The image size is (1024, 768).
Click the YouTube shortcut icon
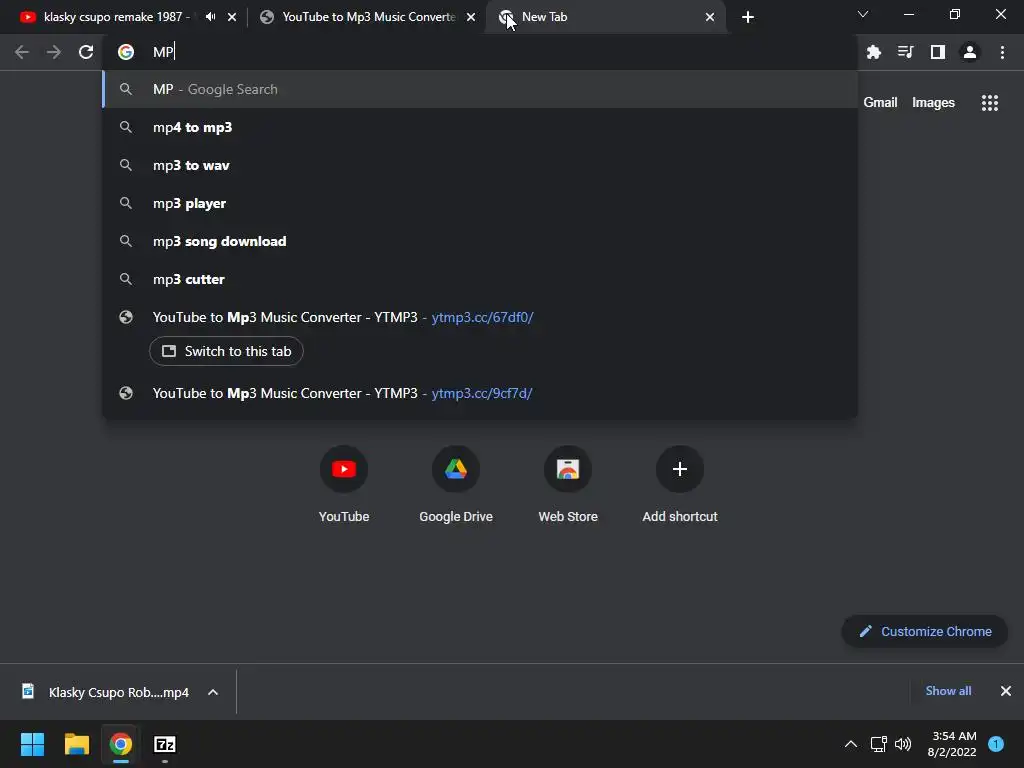344,469
